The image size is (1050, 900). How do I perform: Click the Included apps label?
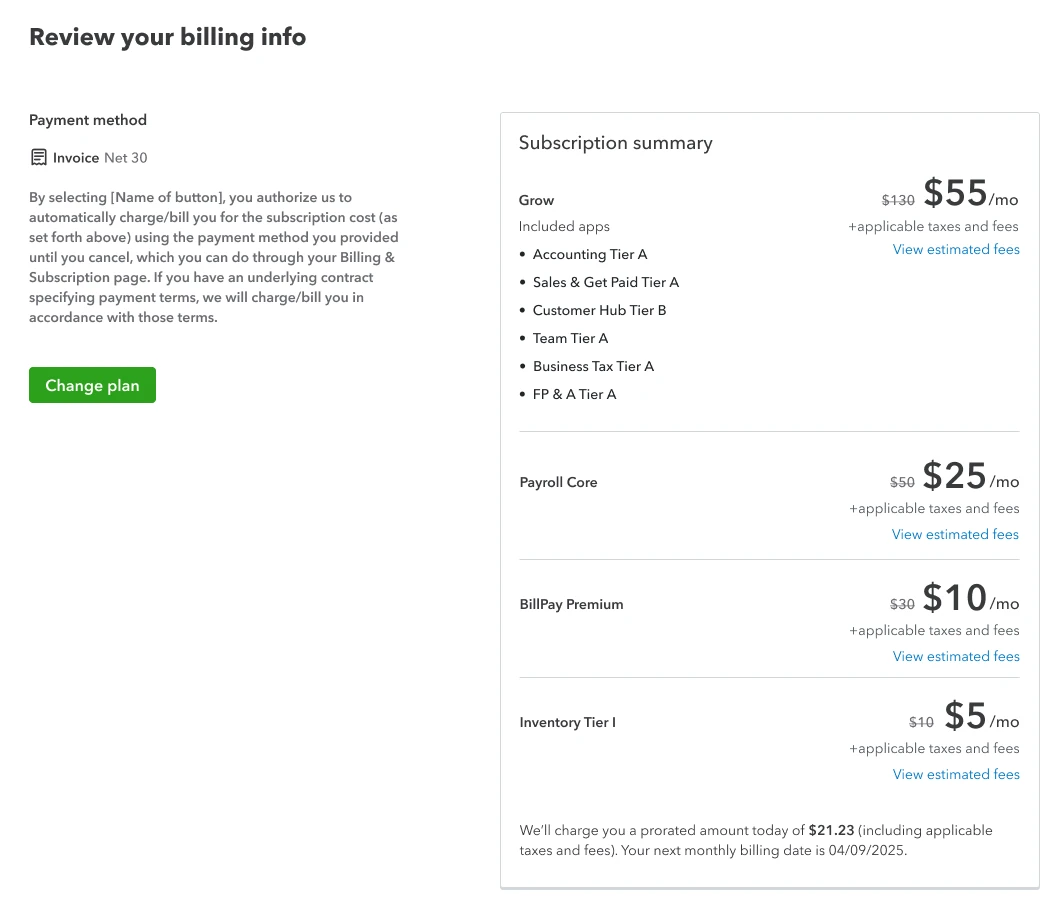coord(564,226)
